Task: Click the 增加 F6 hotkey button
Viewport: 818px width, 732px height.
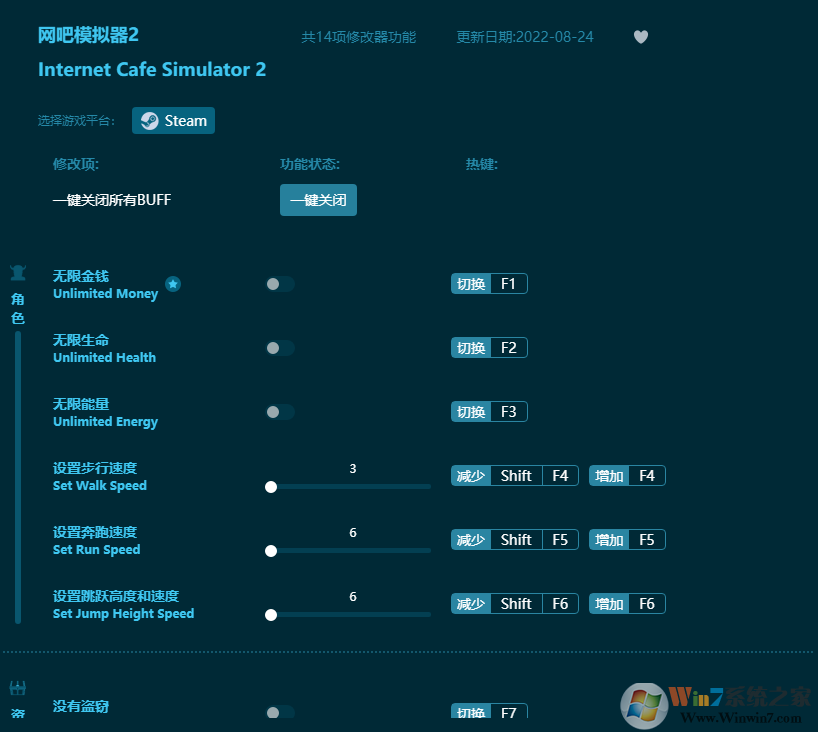Action: pyautogui.click(x=627, y=604)
